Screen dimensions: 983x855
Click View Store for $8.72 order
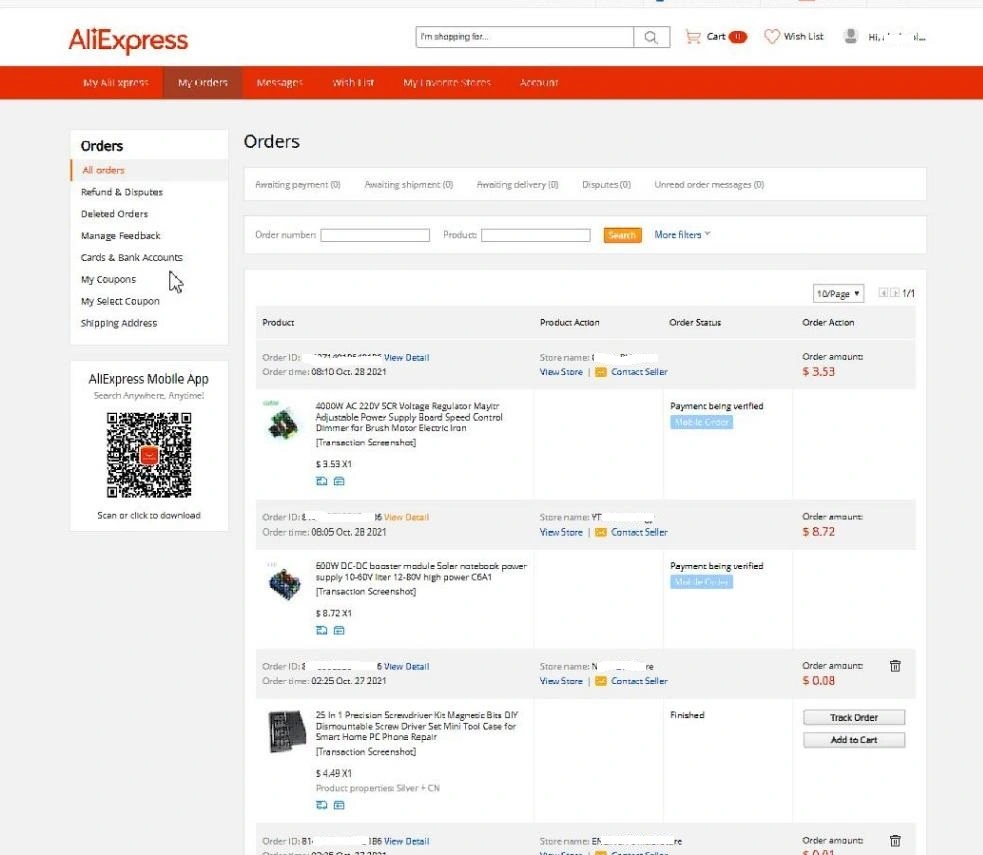click(x=561, y=532)
